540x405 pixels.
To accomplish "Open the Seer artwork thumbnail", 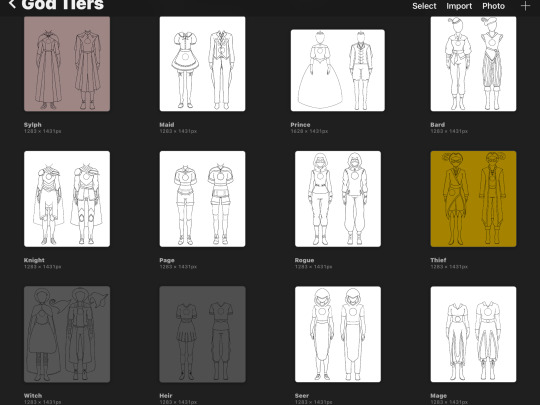I will (338, 334).
